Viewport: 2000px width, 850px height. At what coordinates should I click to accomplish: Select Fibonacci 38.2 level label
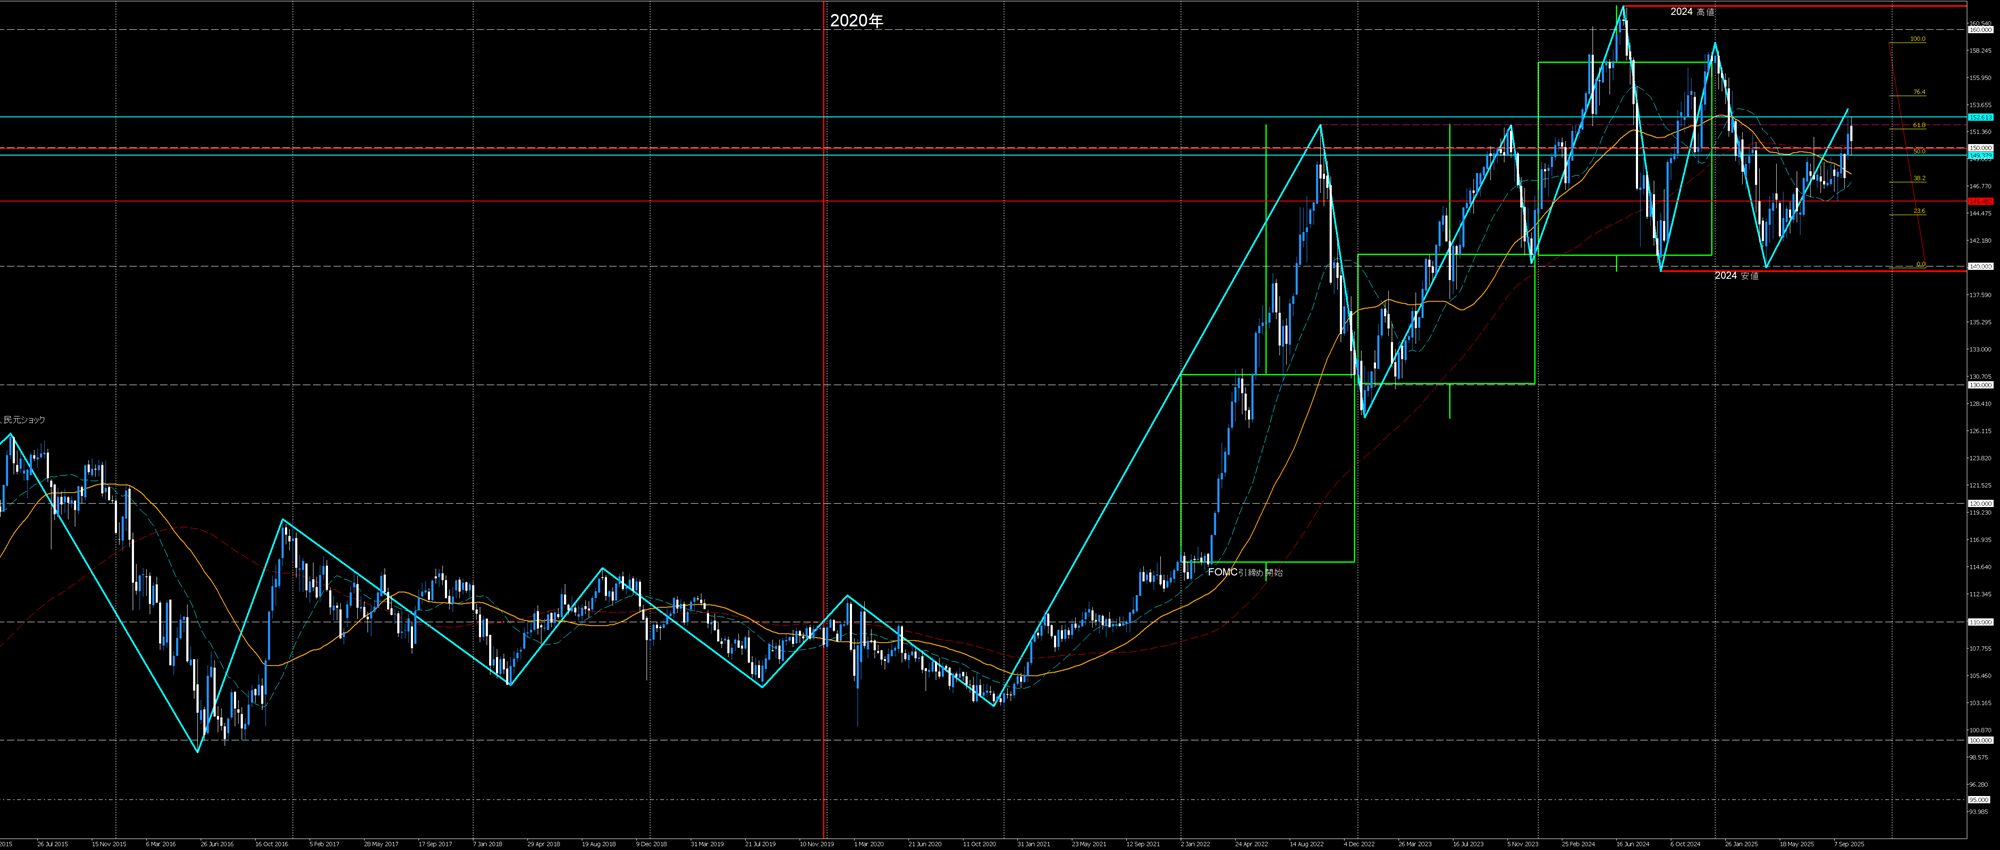click(1918, 178)
